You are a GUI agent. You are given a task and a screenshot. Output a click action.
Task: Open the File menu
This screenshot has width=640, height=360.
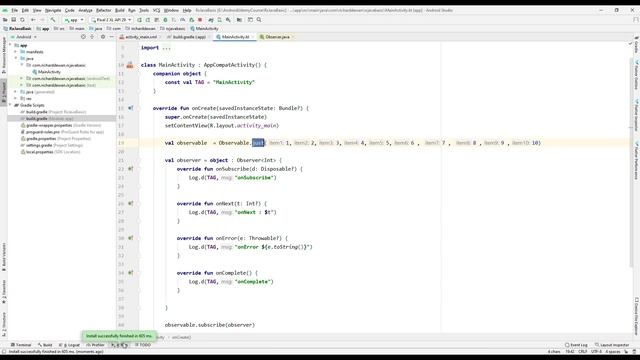tap(14, 10)
